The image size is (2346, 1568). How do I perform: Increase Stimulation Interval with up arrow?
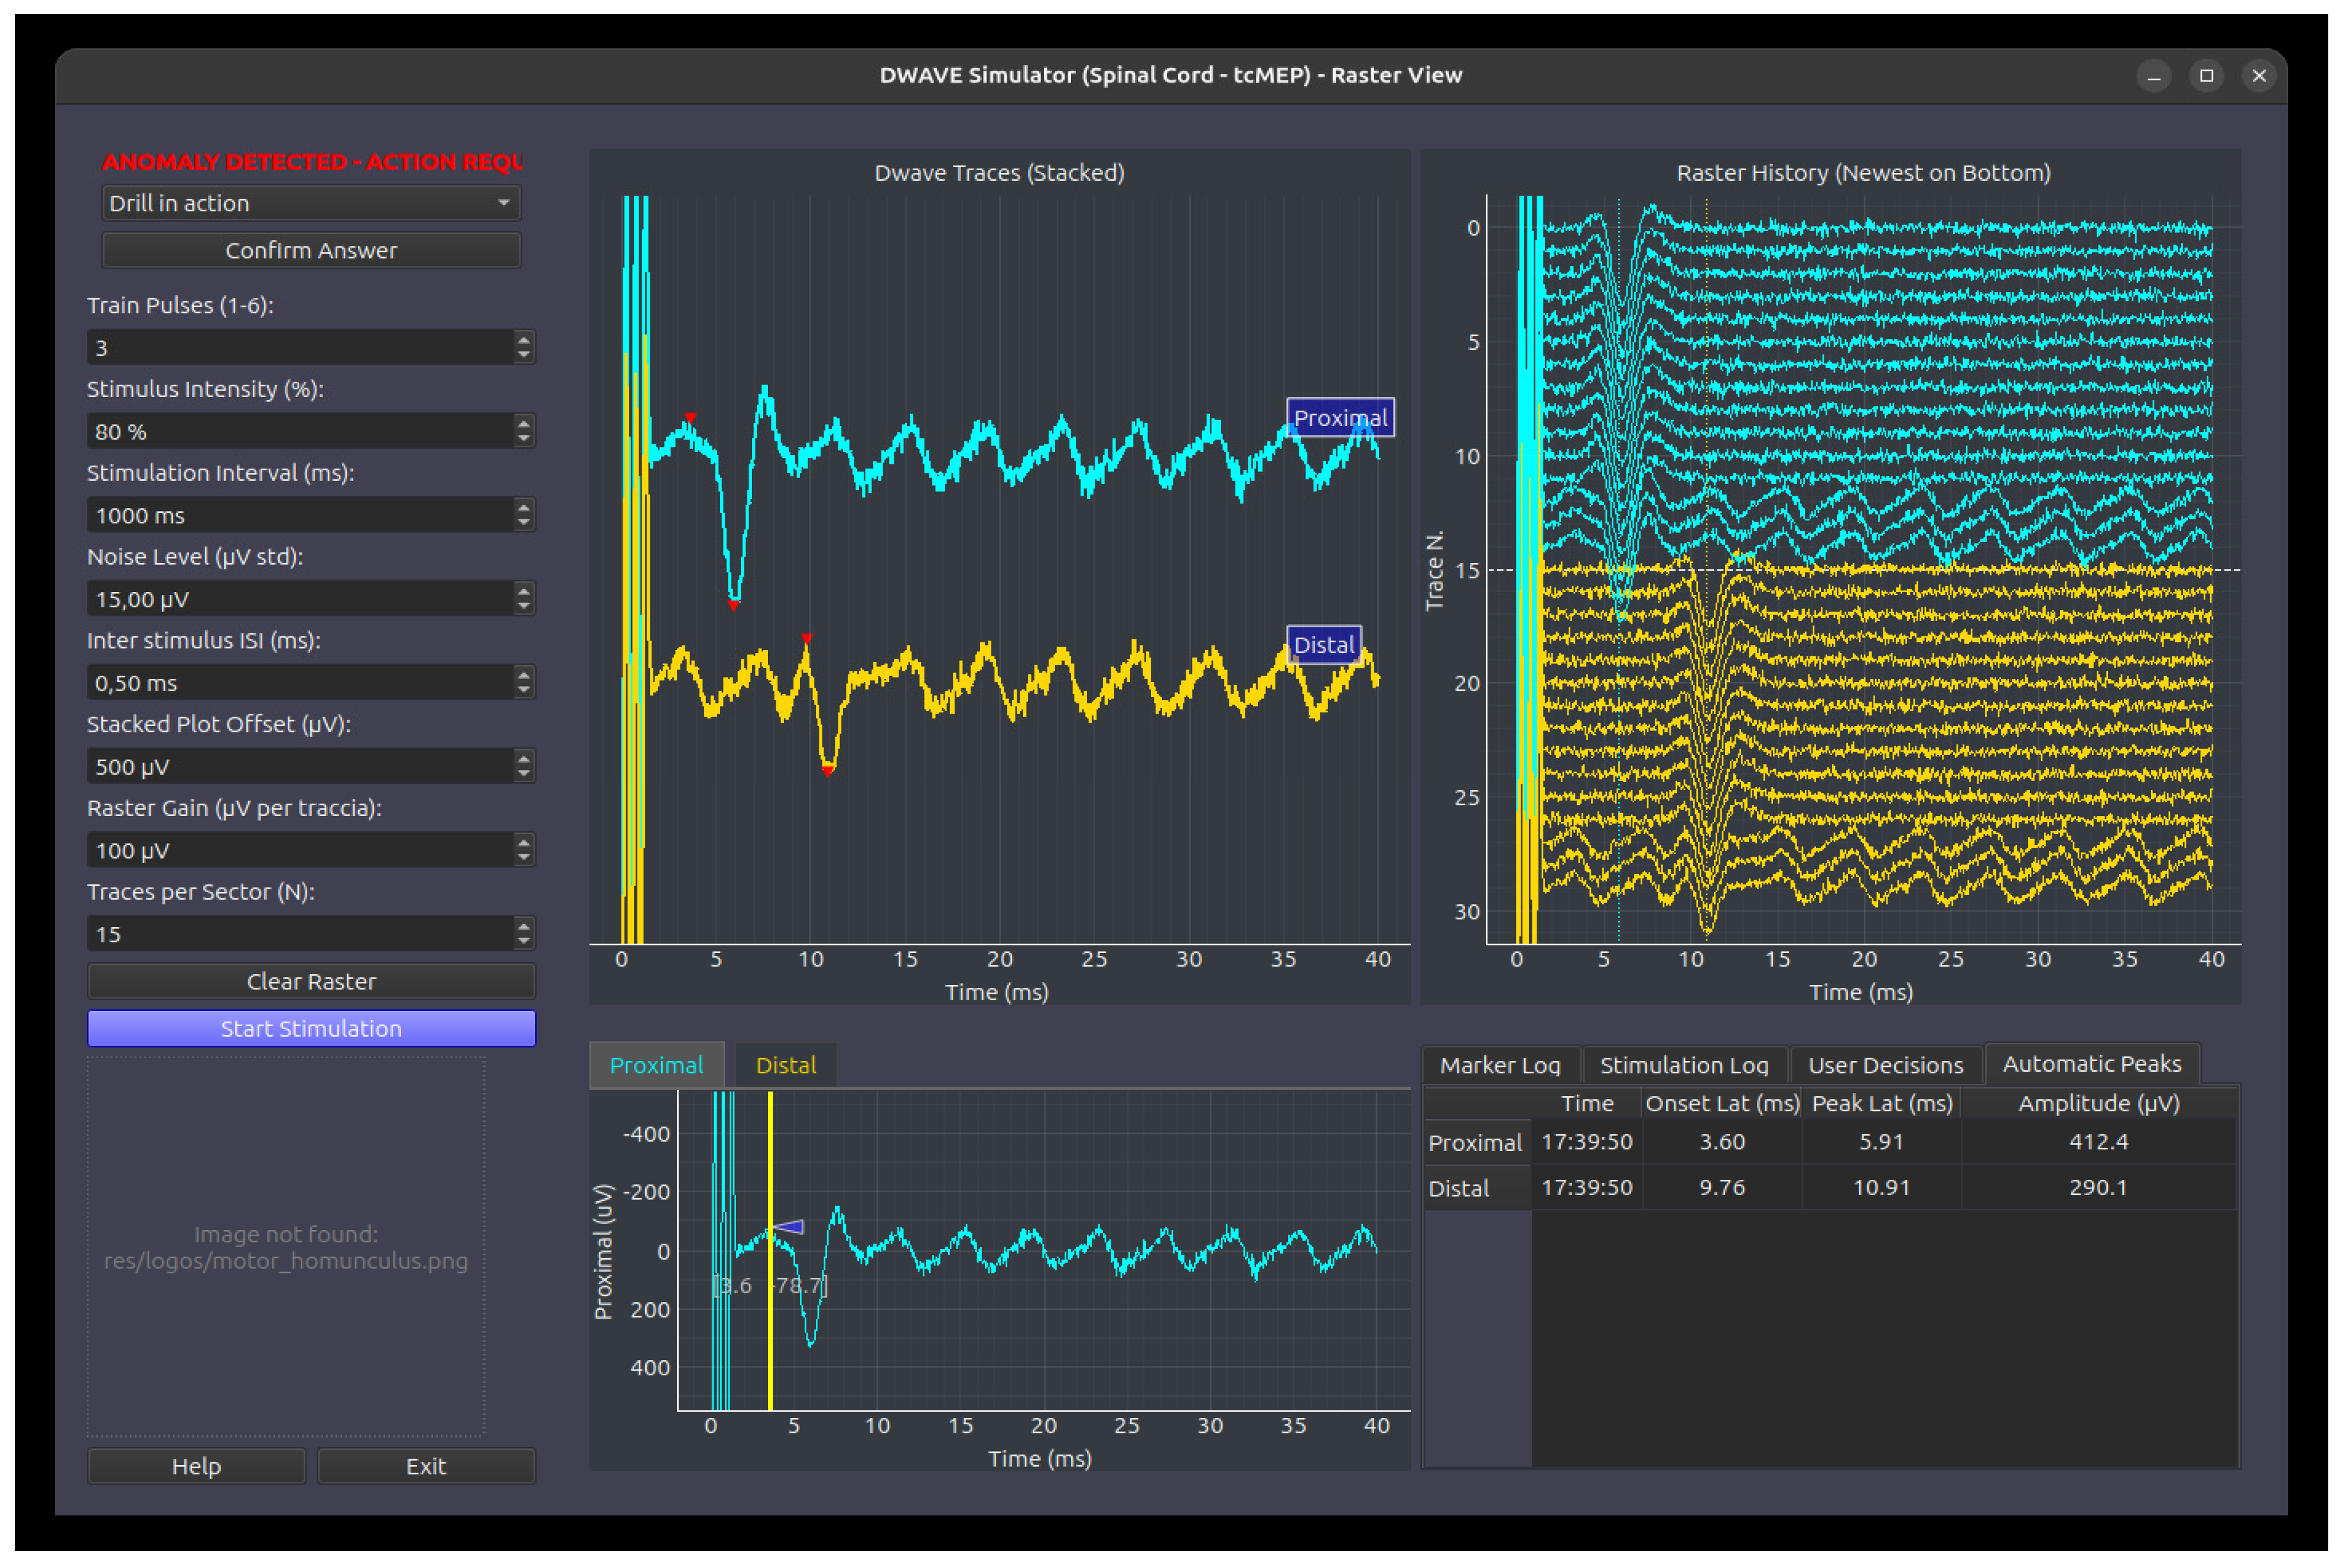[x=524, y=507]
